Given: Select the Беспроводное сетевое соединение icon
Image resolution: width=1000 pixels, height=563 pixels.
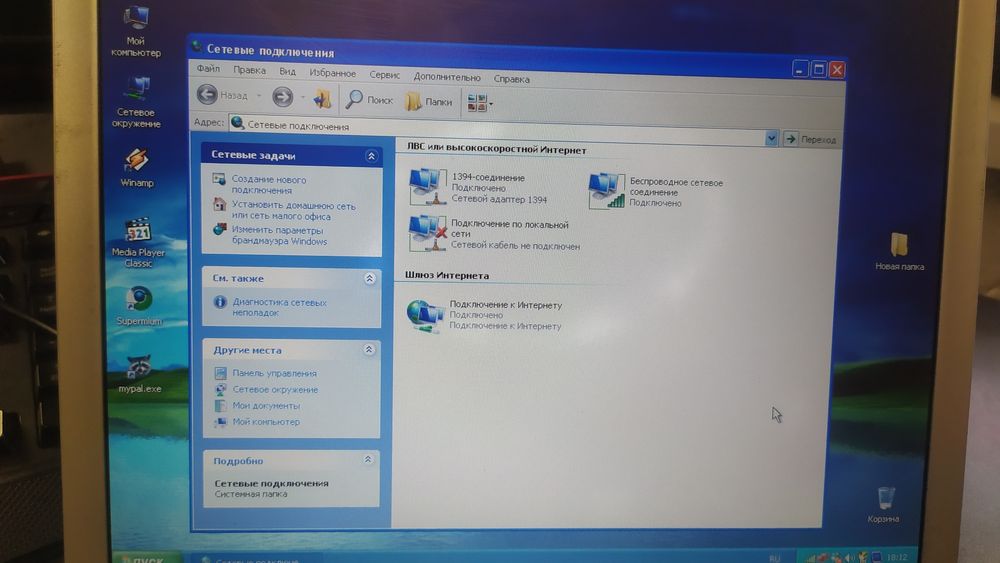Looking at the screenshot, I should pyautogui.click(x=606, y=190).
